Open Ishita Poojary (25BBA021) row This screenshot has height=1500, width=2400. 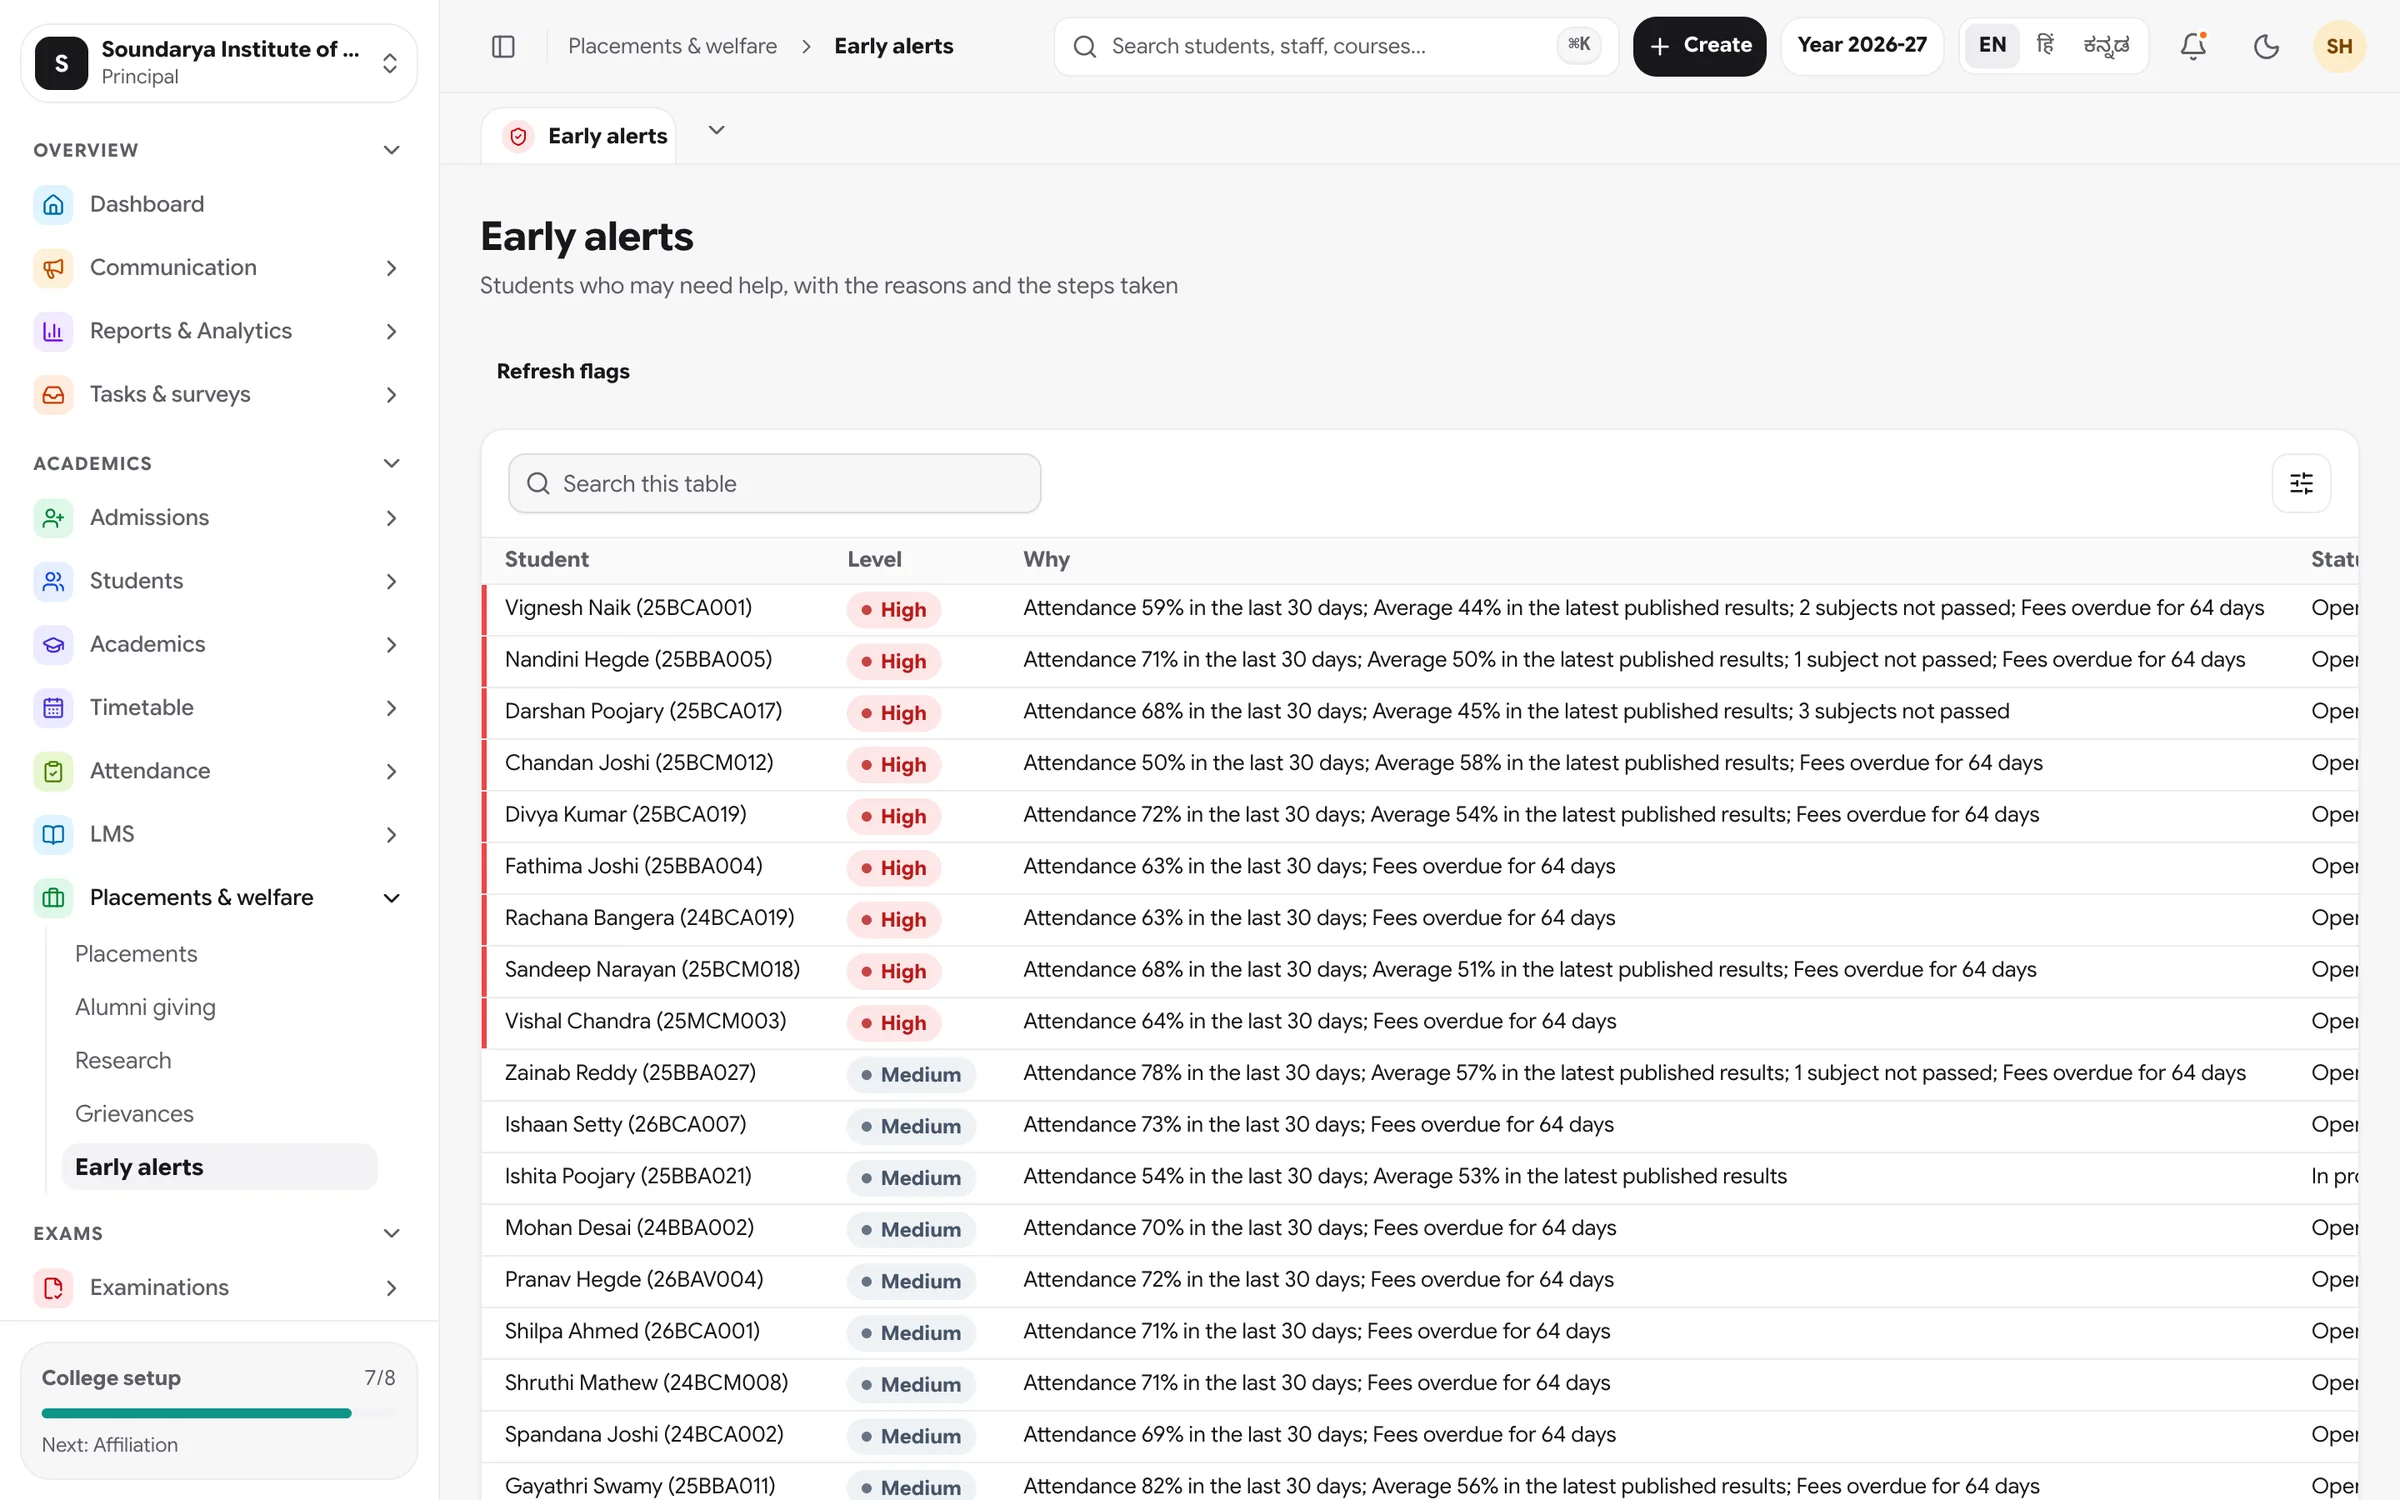click(x=1419, y=1177)
